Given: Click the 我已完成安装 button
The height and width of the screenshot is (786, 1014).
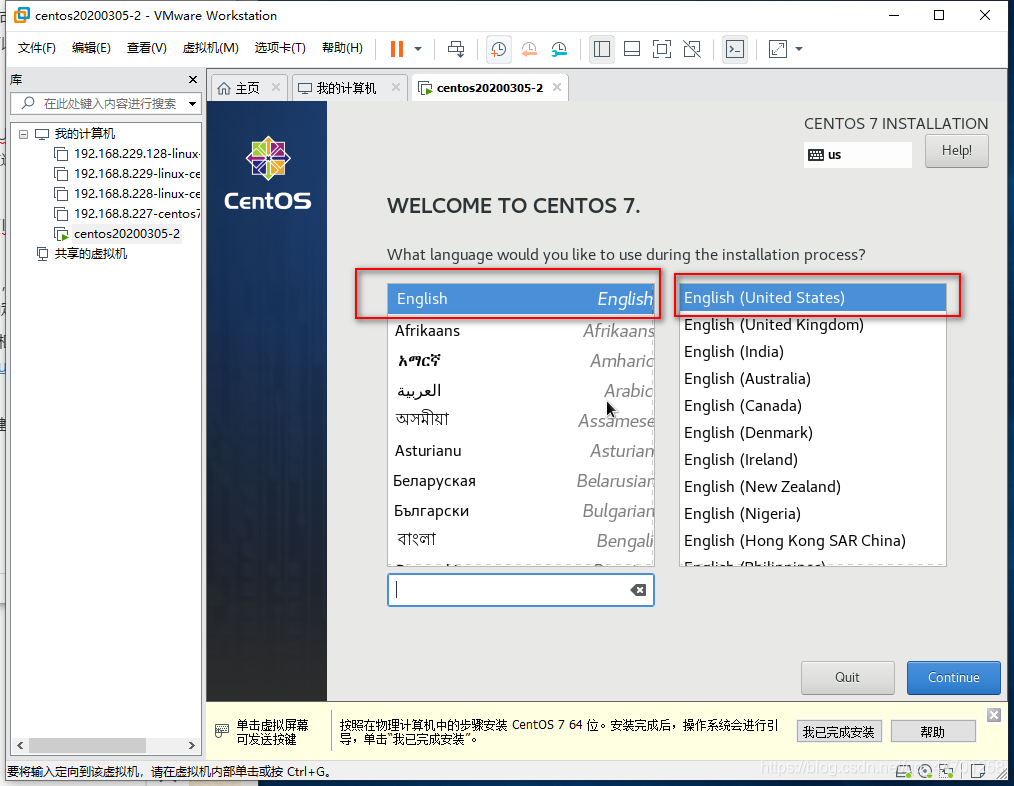Looking at the screenshot, I should [x=838, y=732].
